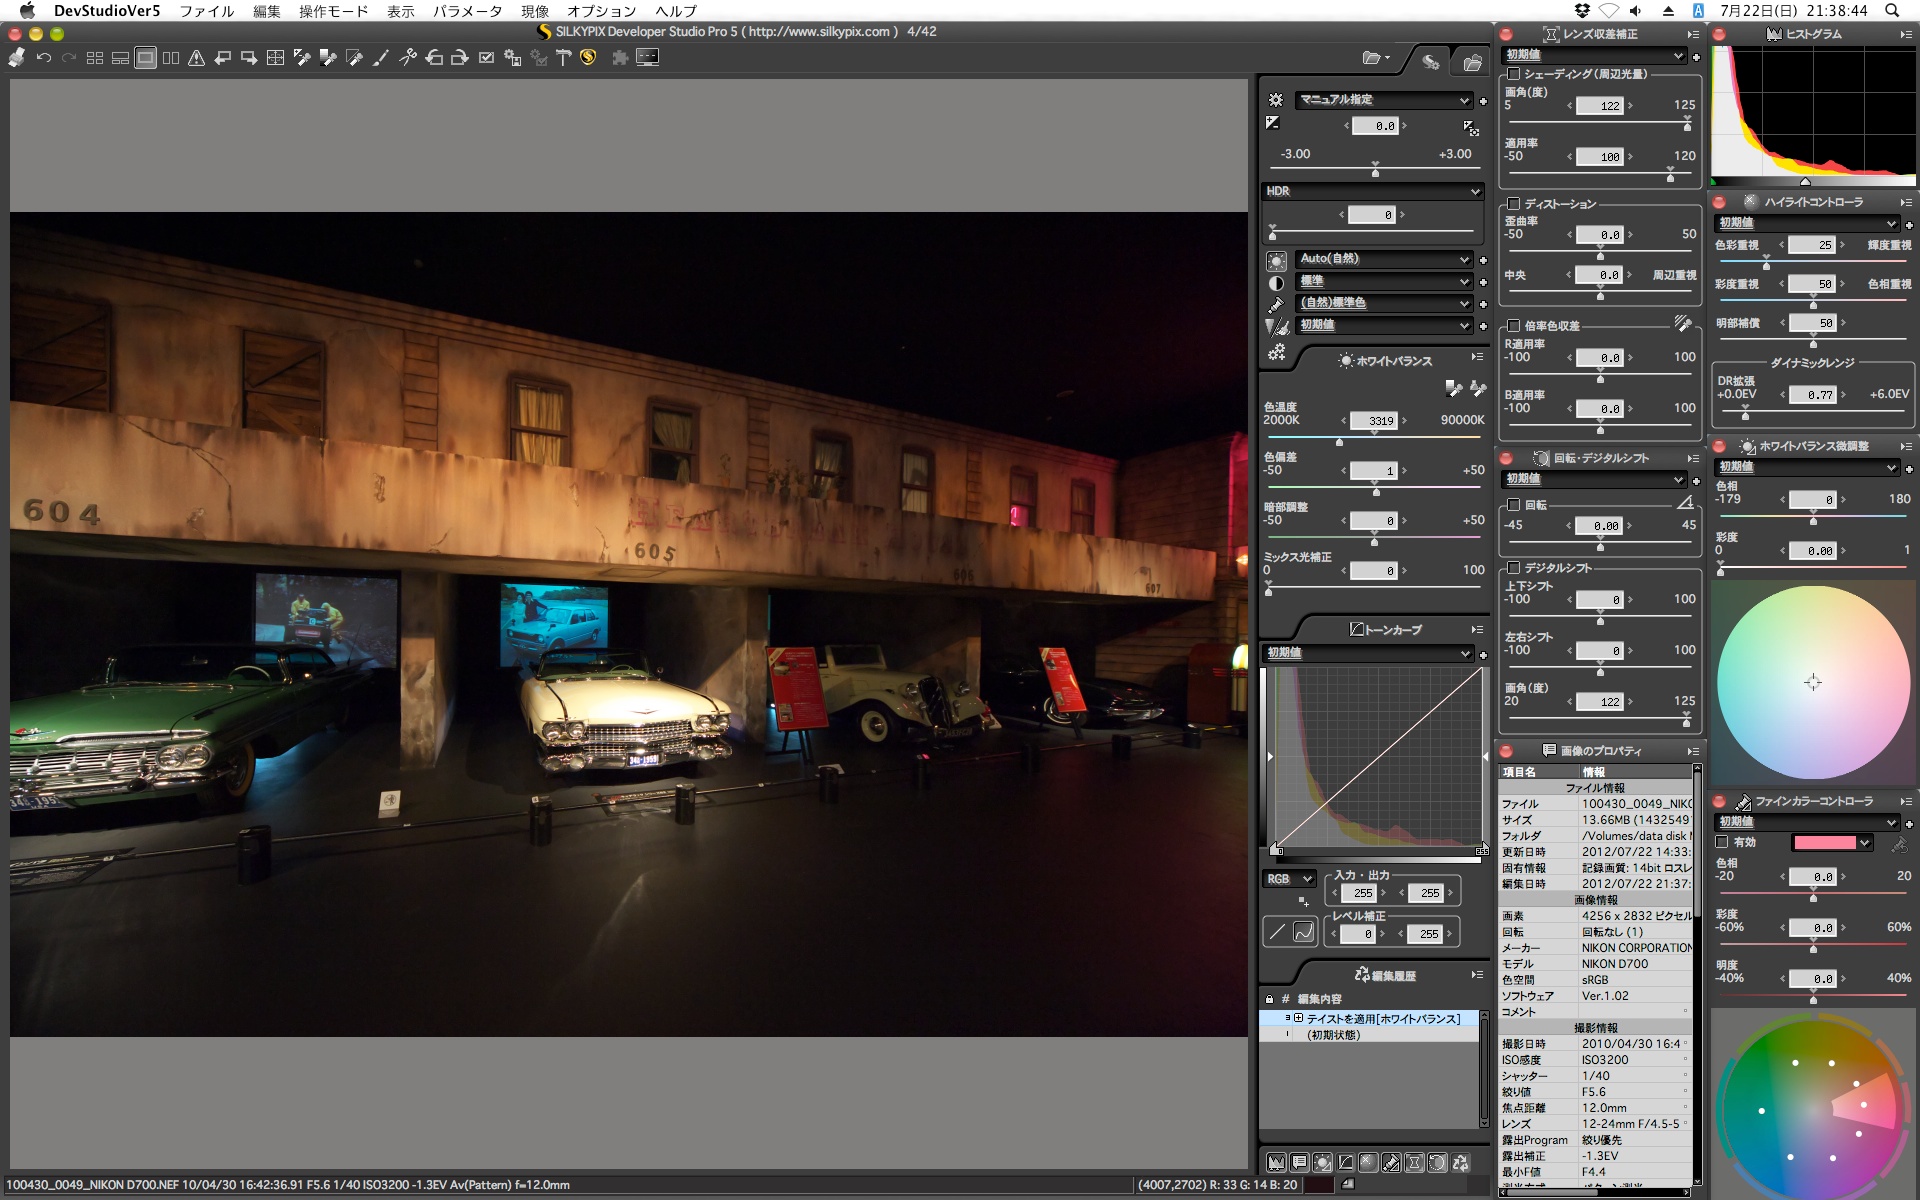Screen dimensions: 1920x1200
Task: Enable シェーディング(周辺光量) checkbox
Action: (1514, 74)
